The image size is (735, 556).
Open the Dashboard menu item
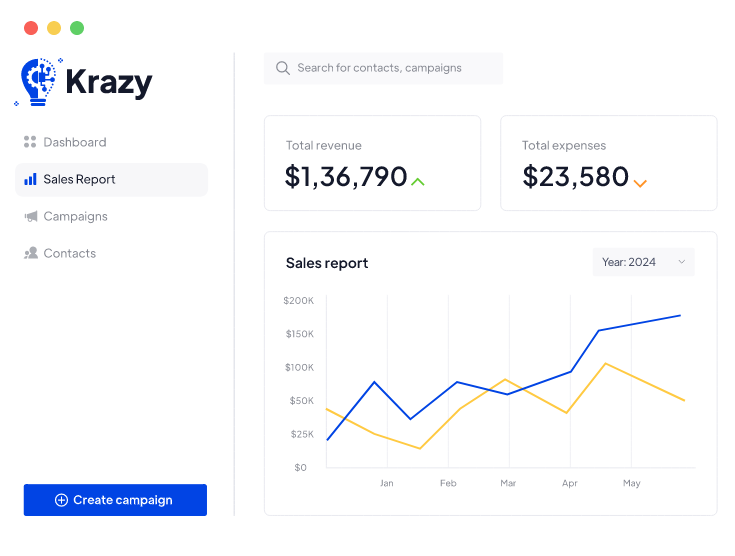click(74, 142)
